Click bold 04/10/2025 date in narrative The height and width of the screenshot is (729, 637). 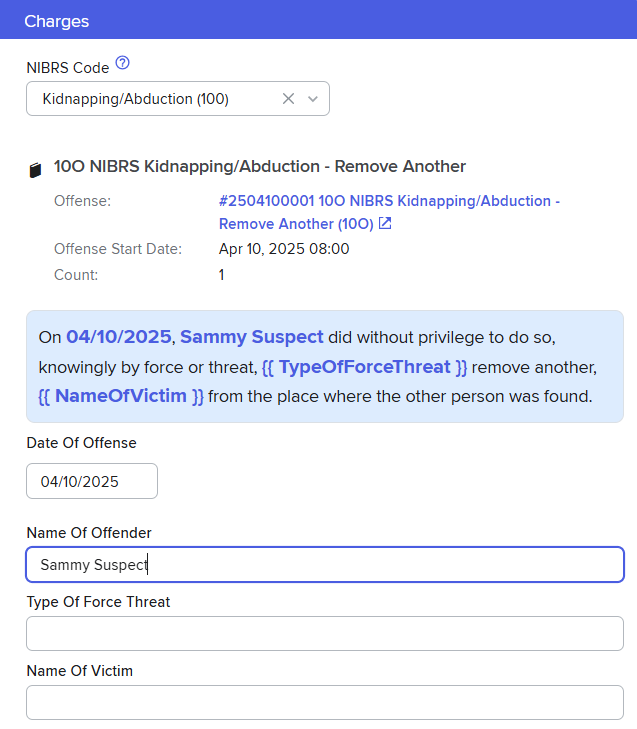(119, 337)
